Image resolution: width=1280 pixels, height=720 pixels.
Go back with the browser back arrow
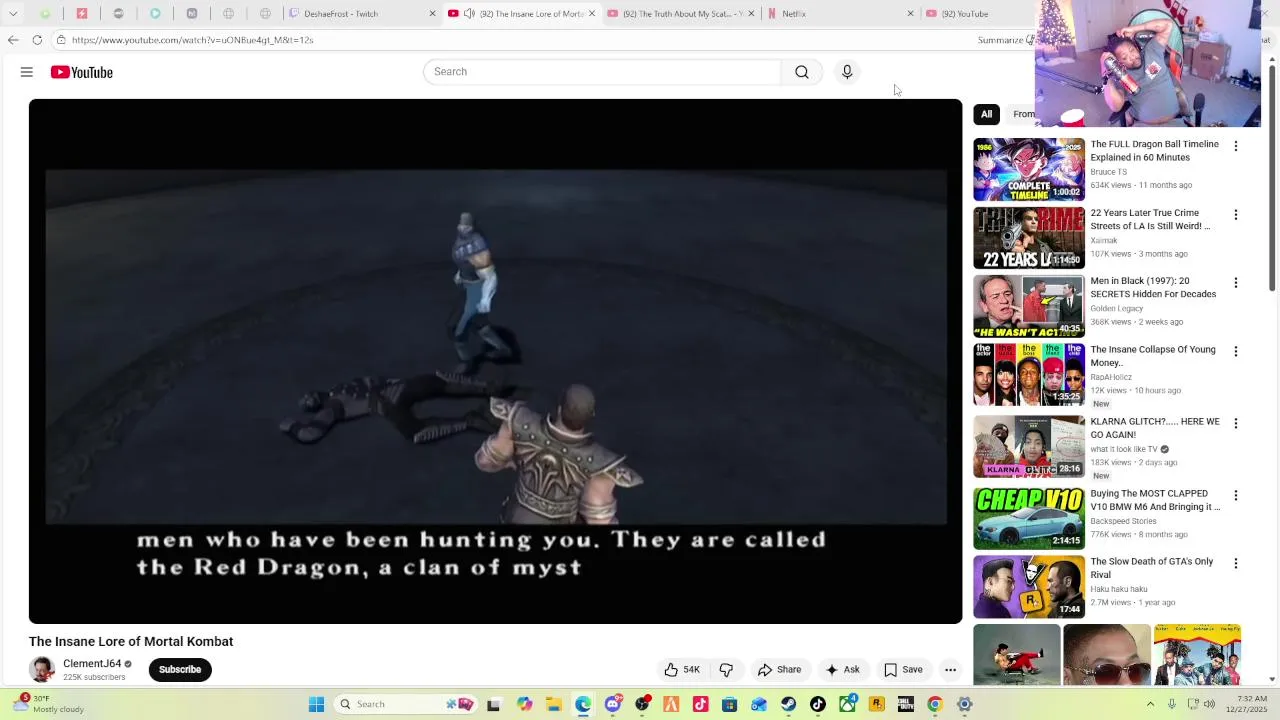point(13,40)
